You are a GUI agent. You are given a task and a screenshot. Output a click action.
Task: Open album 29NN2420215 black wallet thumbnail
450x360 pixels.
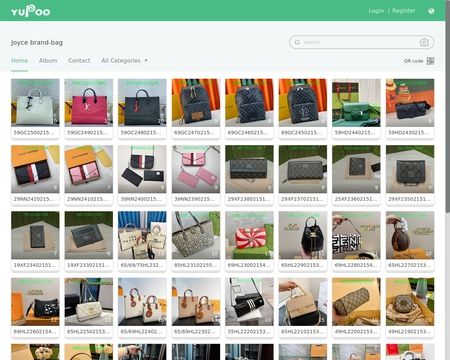pos(35,169)
